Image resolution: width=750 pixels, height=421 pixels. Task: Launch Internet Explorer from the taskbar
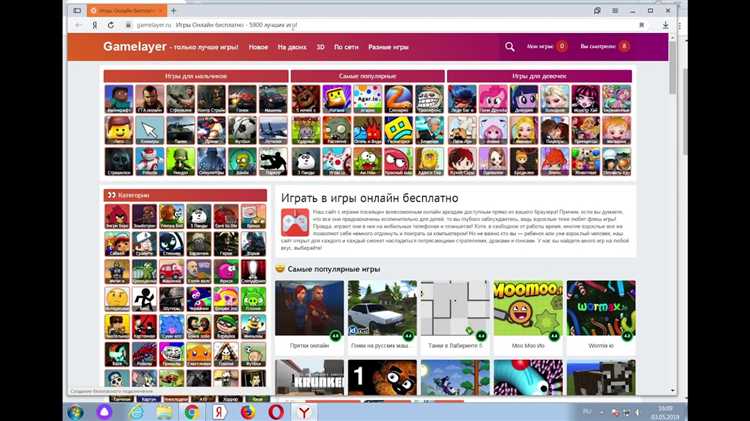136,412
